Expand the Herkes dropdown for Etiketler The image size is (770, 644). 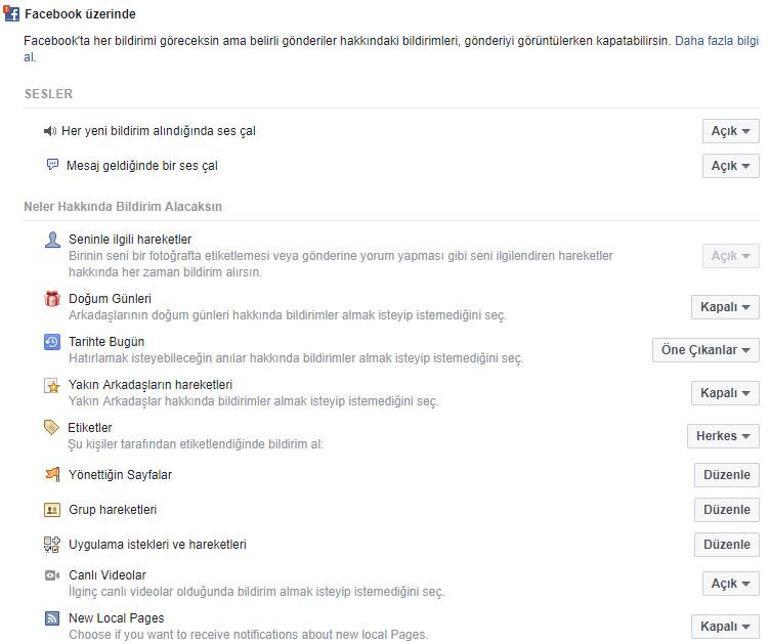point(723,436)
